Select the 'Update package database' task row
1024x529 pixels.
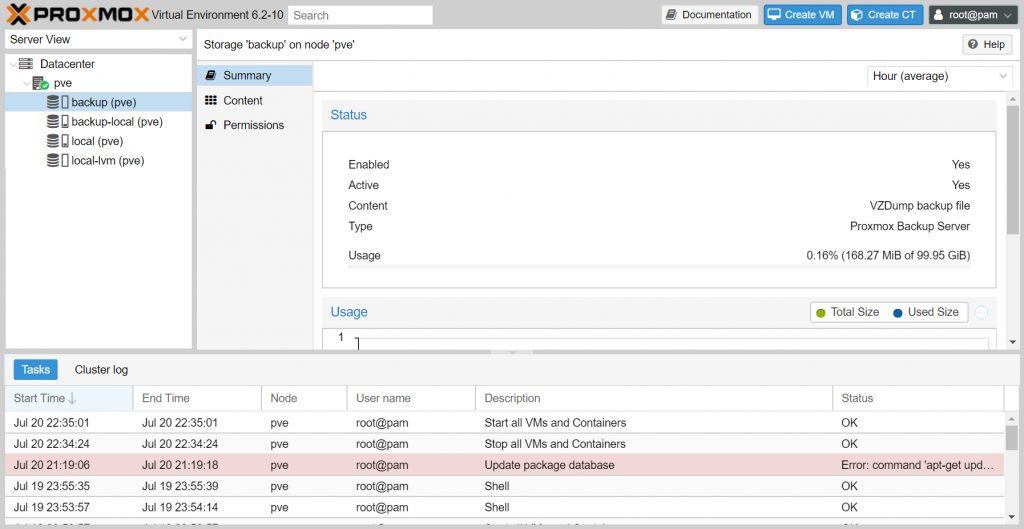click(504, 466)
